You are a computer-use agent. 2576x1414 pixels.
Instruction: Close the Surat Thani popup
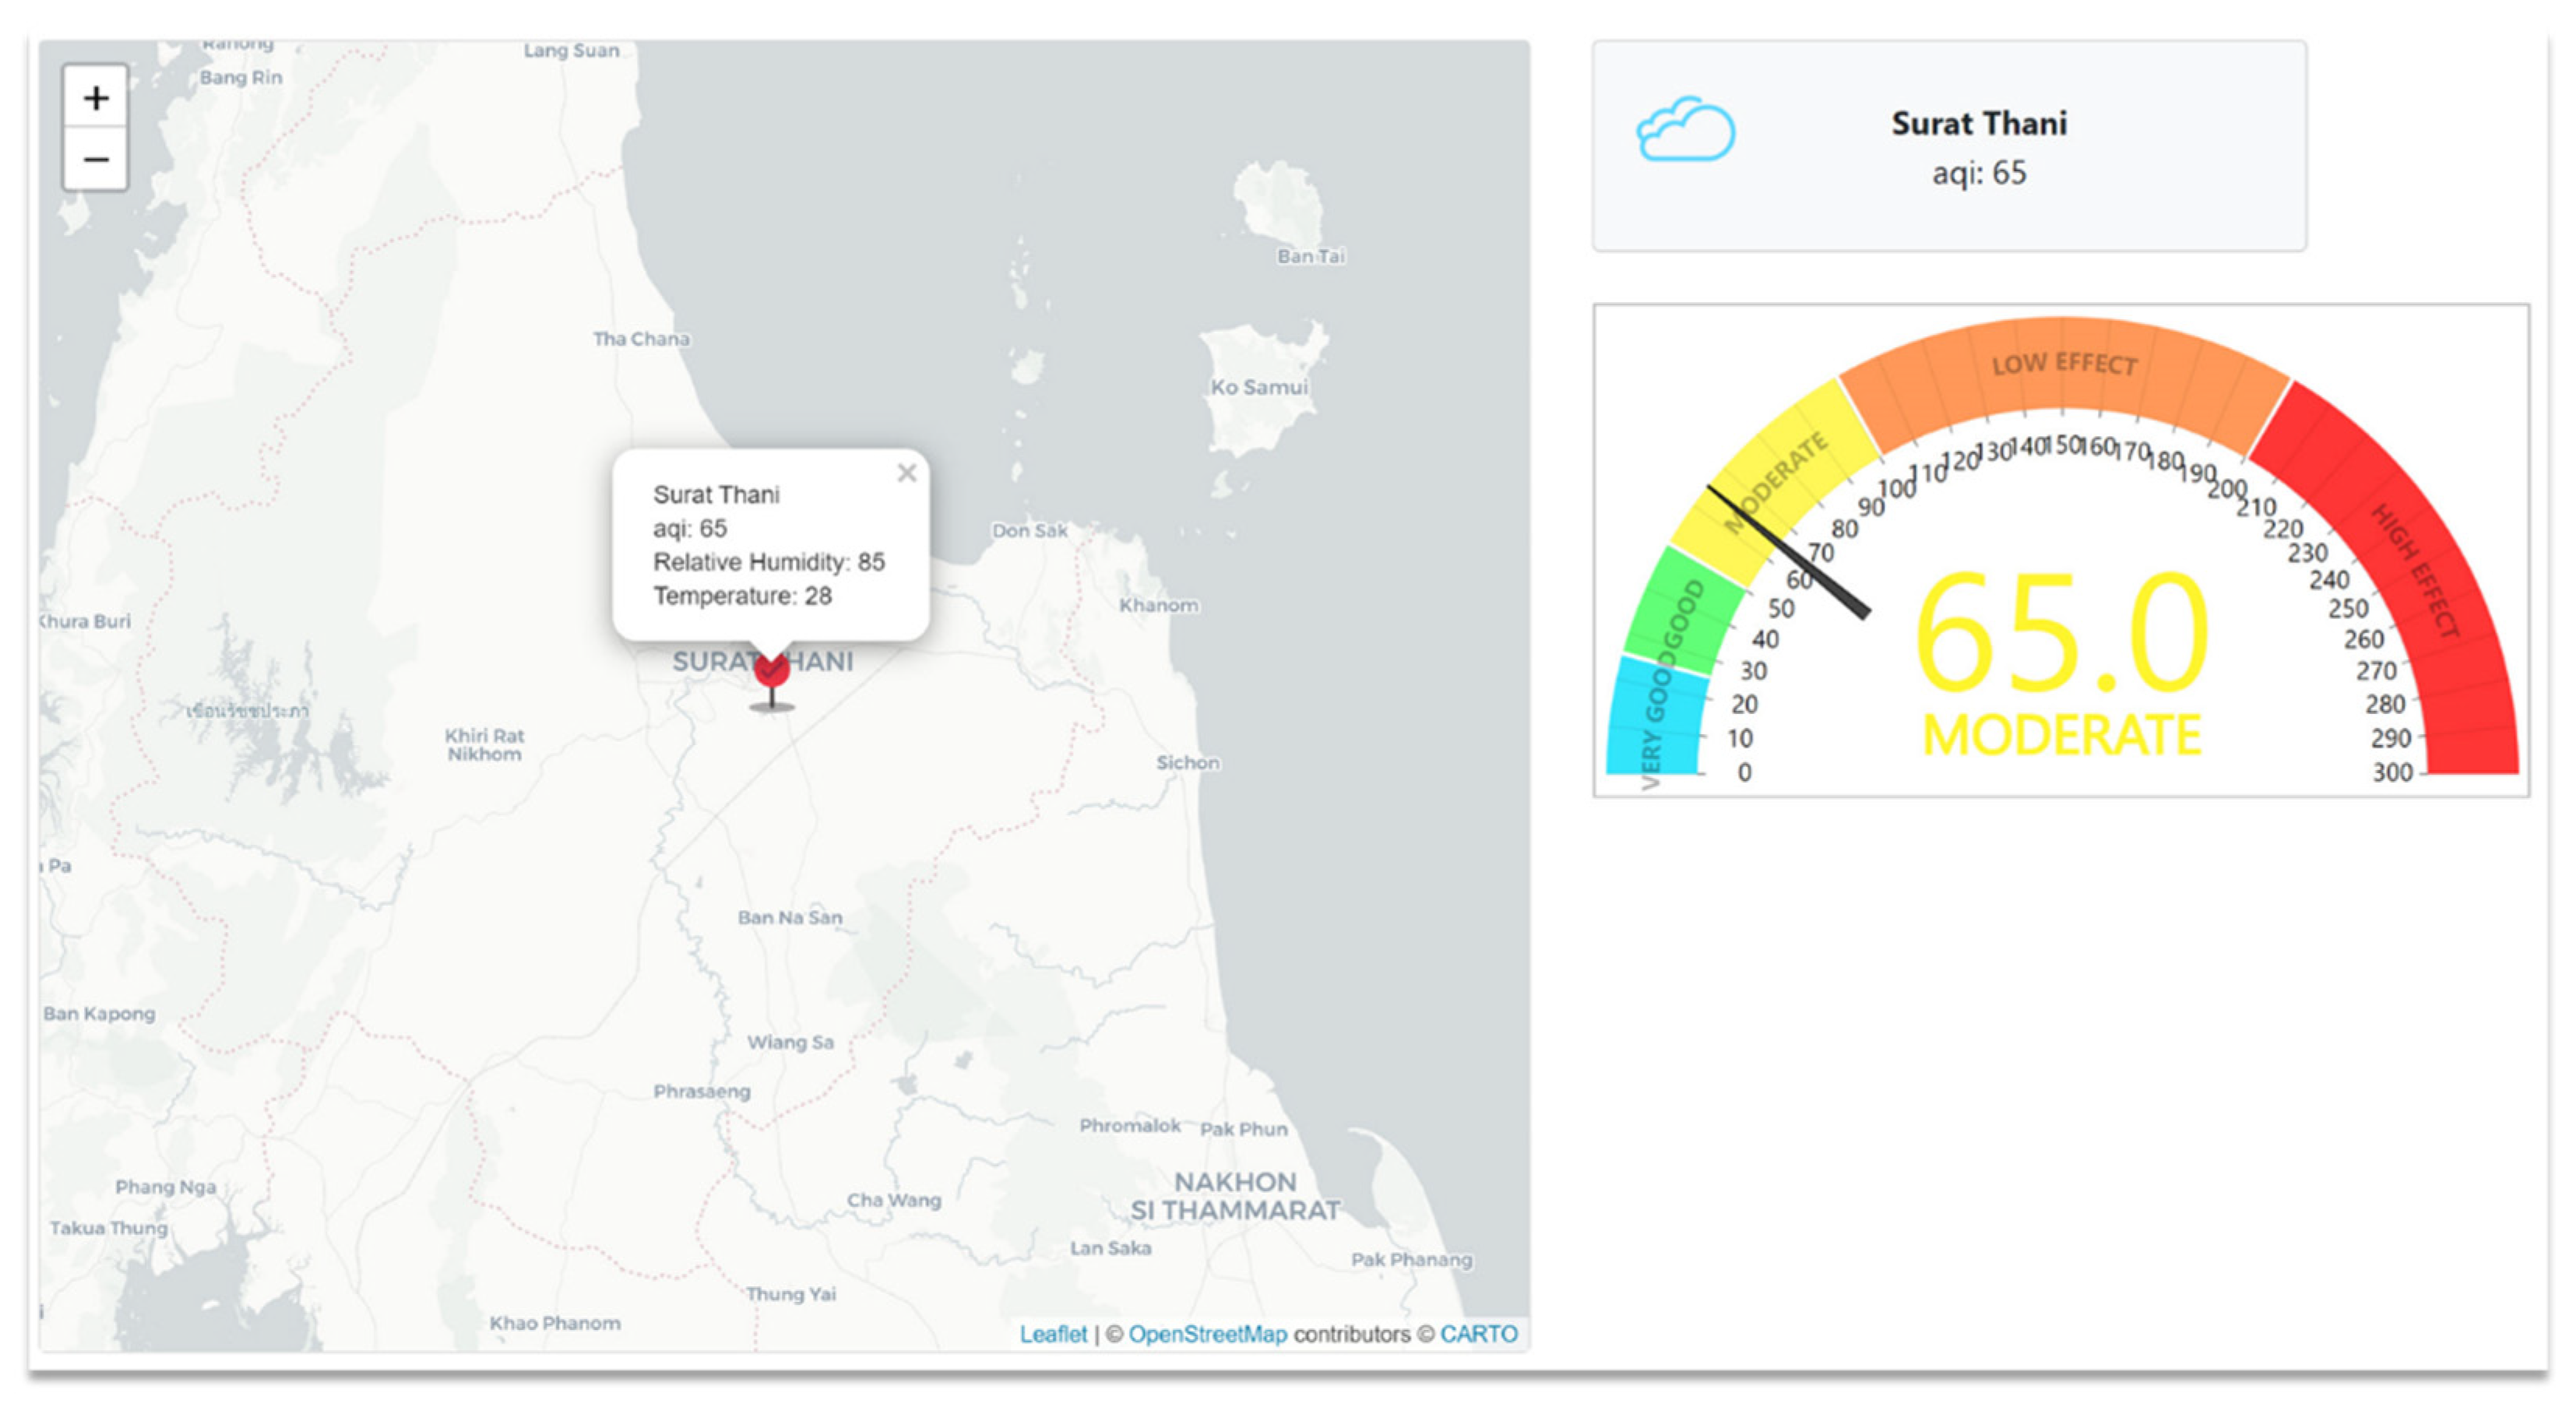click(x=906, y=473)
